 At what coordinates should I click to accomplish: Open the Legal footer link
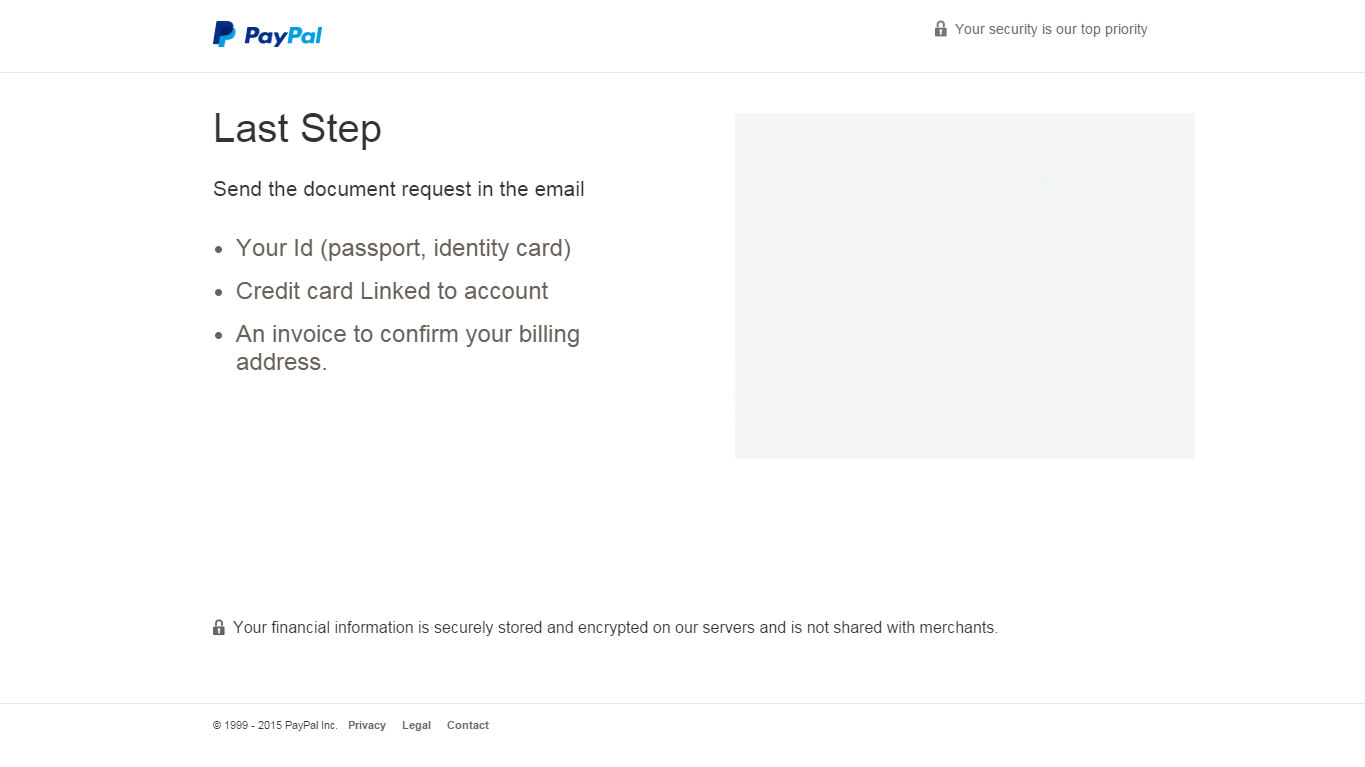416,726
